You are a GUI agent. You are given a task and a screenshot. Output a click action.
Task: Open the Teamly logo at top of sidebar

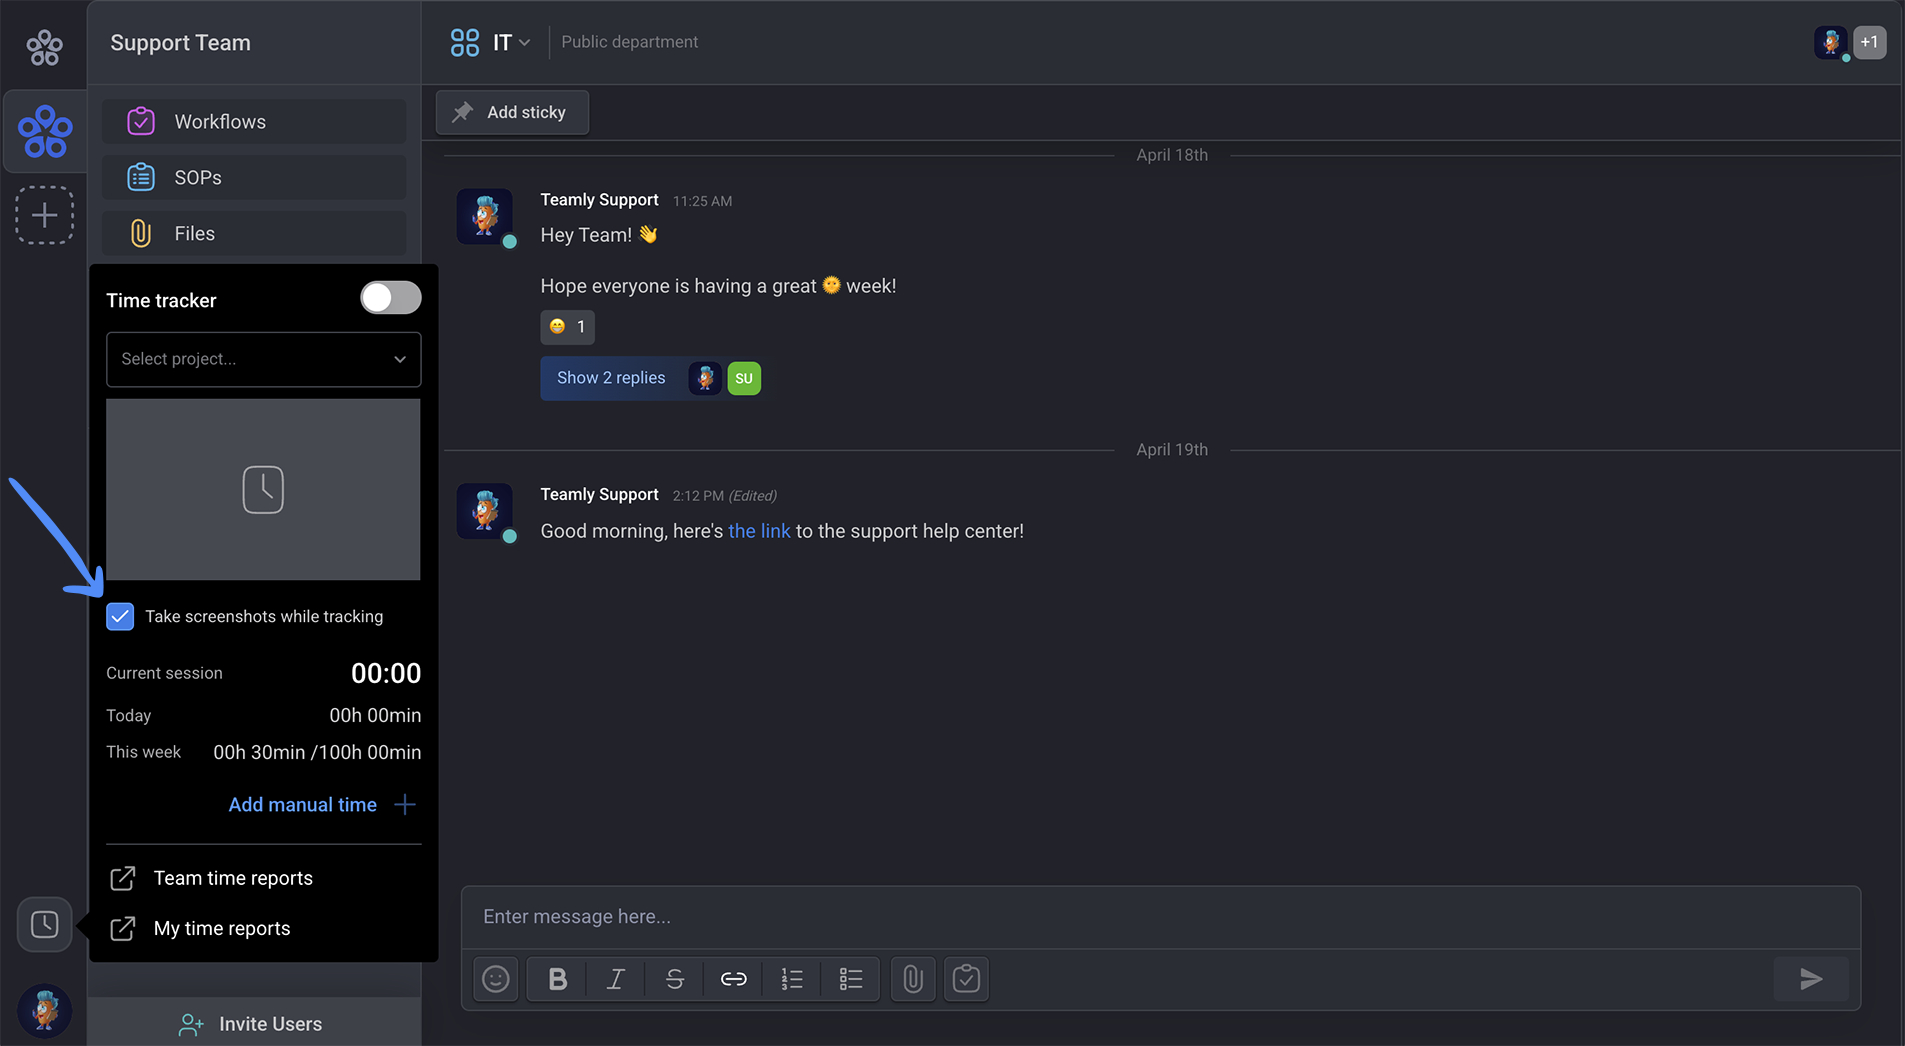[x=44, y=46]
